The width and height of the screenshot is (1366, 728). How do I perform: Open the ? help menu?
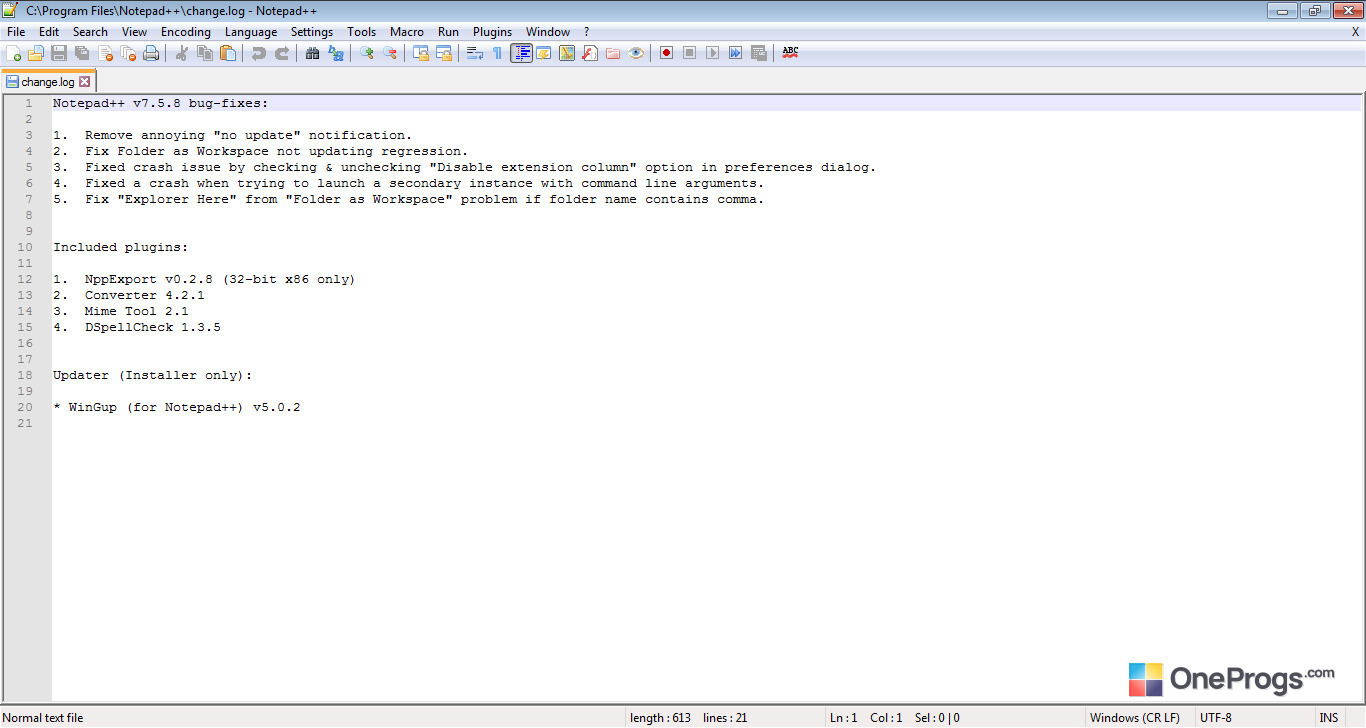tap(587, 32)
